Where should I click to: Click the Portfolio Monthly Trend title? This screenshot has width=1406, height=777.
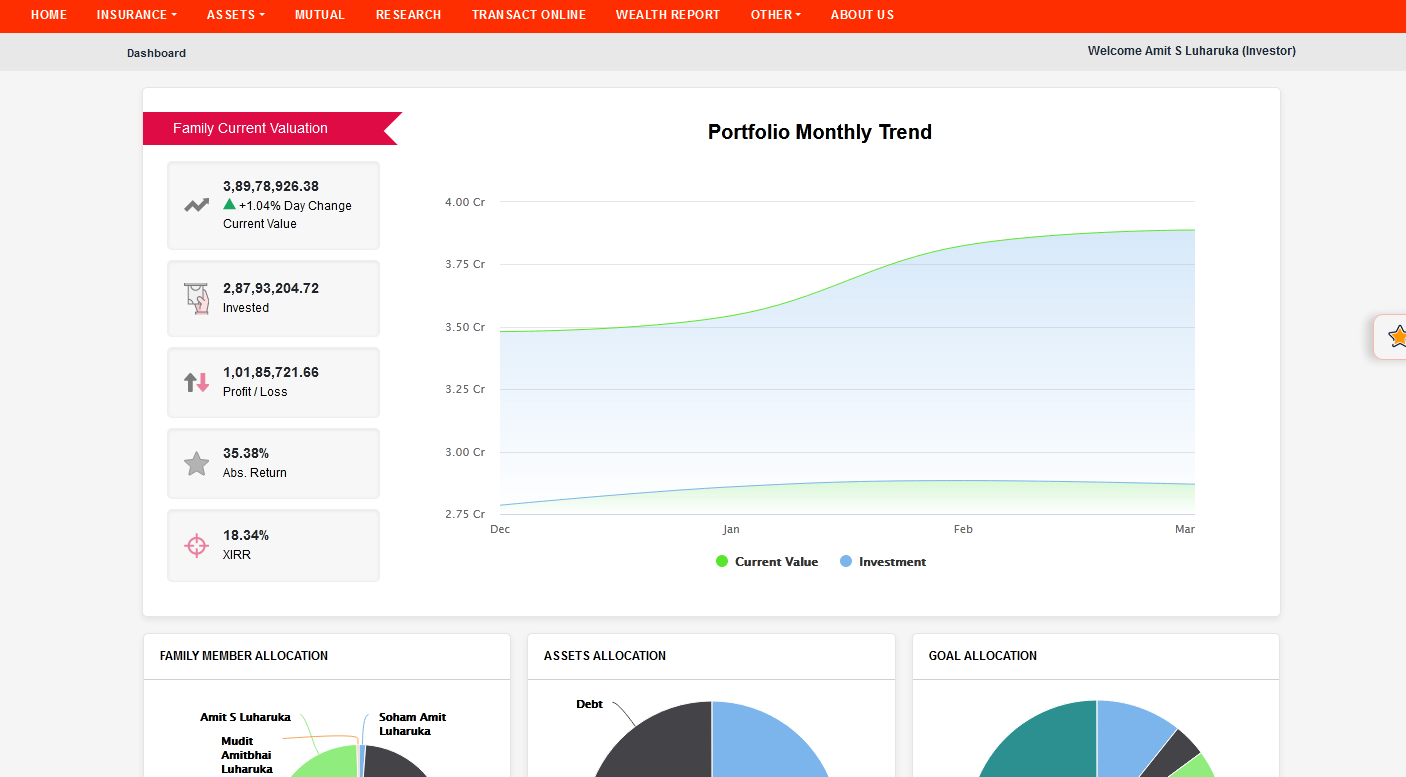(x=820, y=132)
